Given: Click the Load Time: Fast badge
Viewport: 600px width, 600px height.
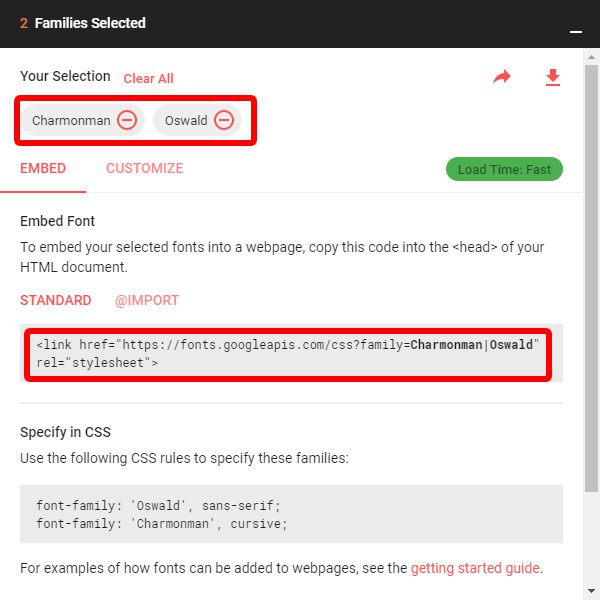Looking at the screenshot, I should [x=504, y=169].
